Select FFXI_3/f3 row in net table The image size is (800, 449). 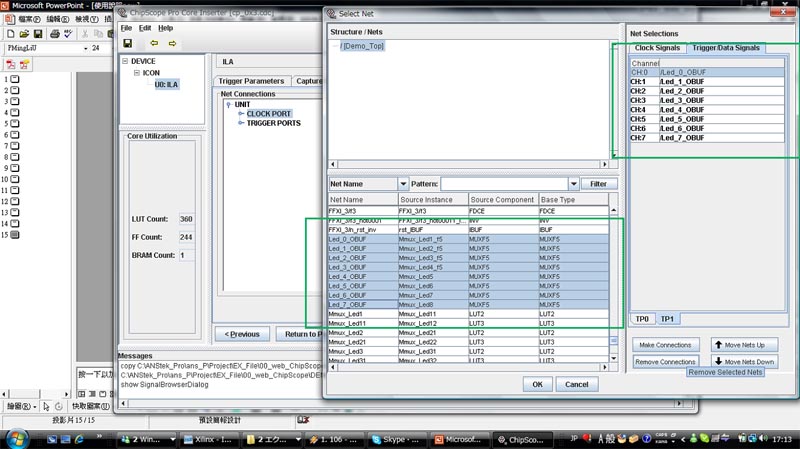point(468,211)
